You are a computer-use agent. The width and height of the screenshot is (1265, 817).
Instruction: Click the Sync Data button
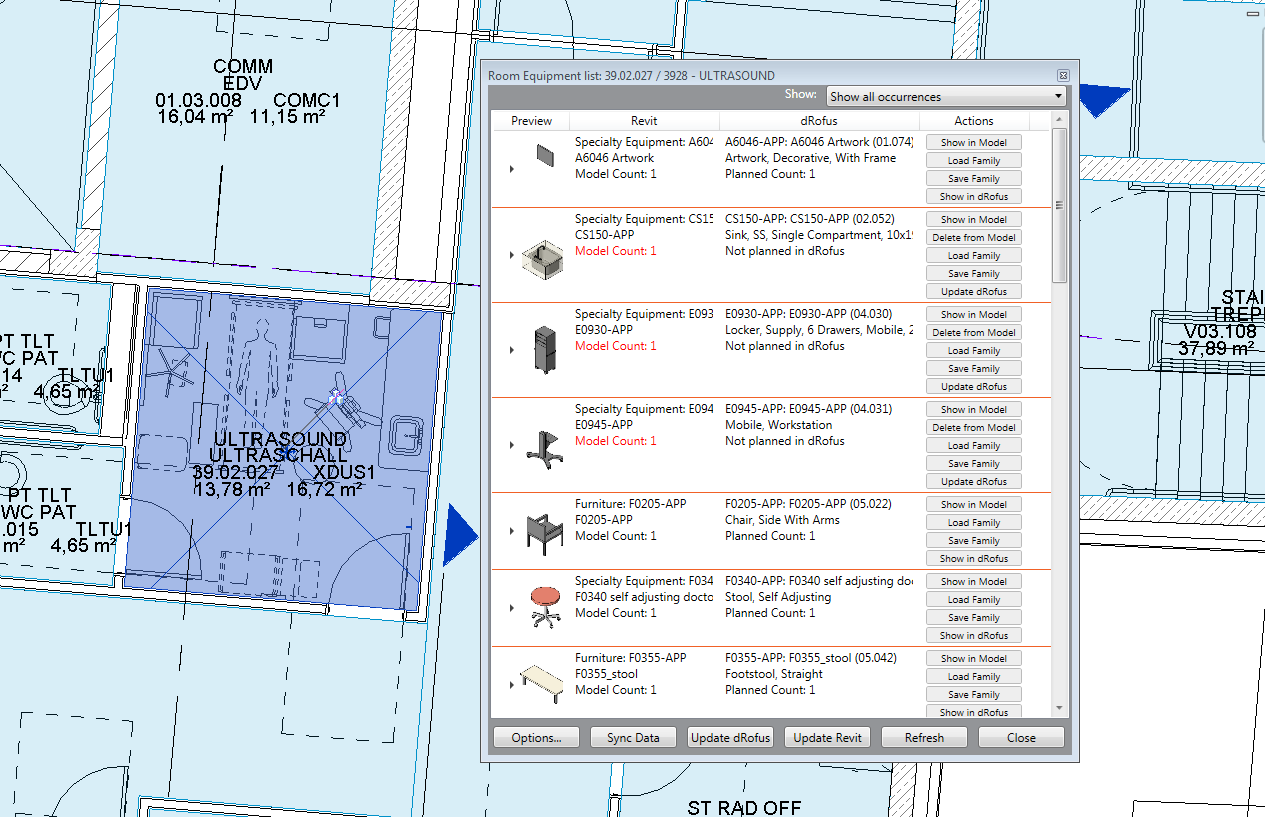point(633,738)
